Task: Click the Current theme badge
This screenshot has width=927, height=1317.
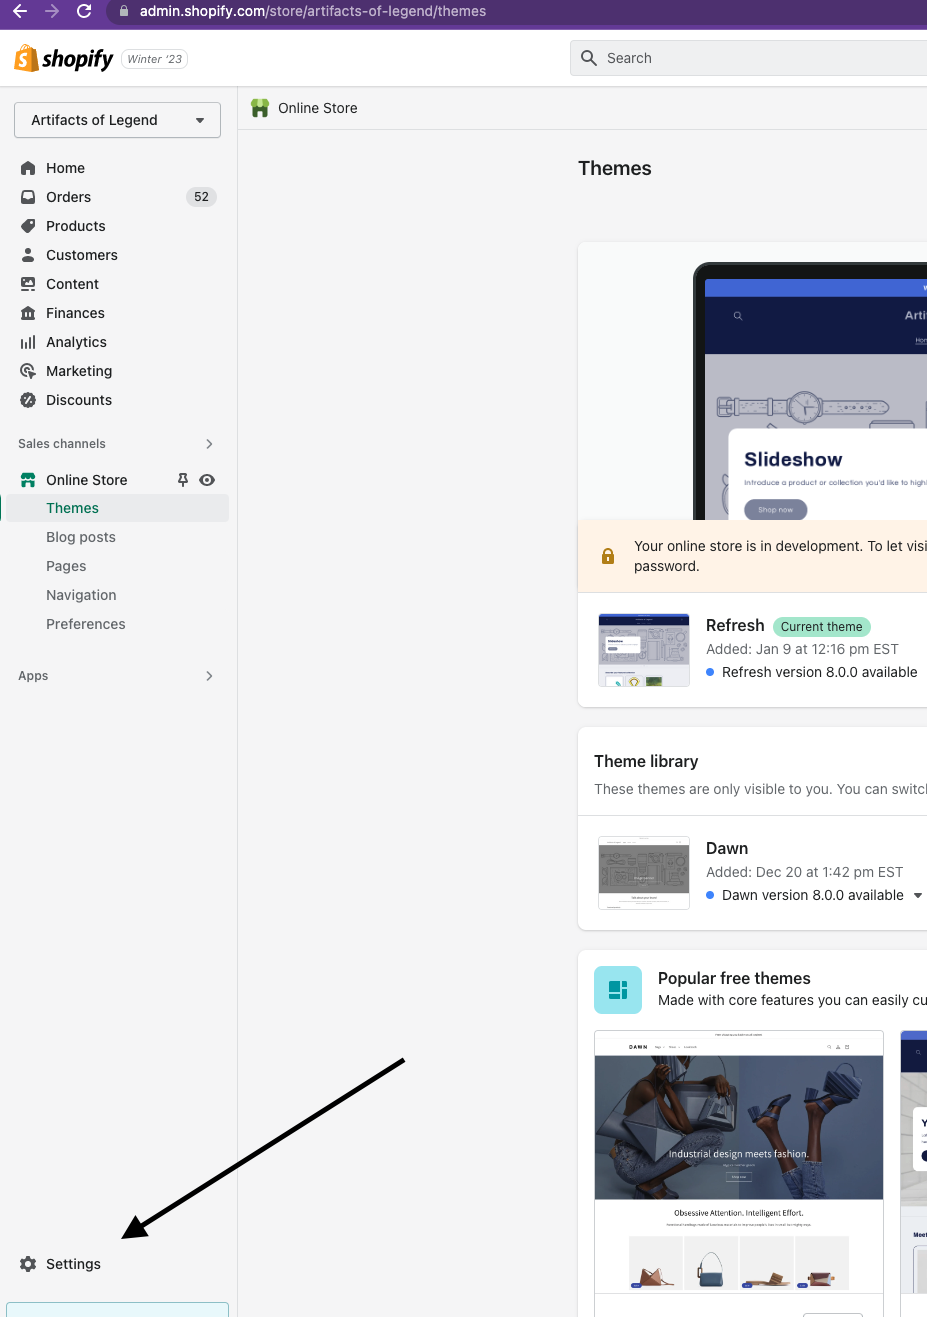Action: click(821, 627)
